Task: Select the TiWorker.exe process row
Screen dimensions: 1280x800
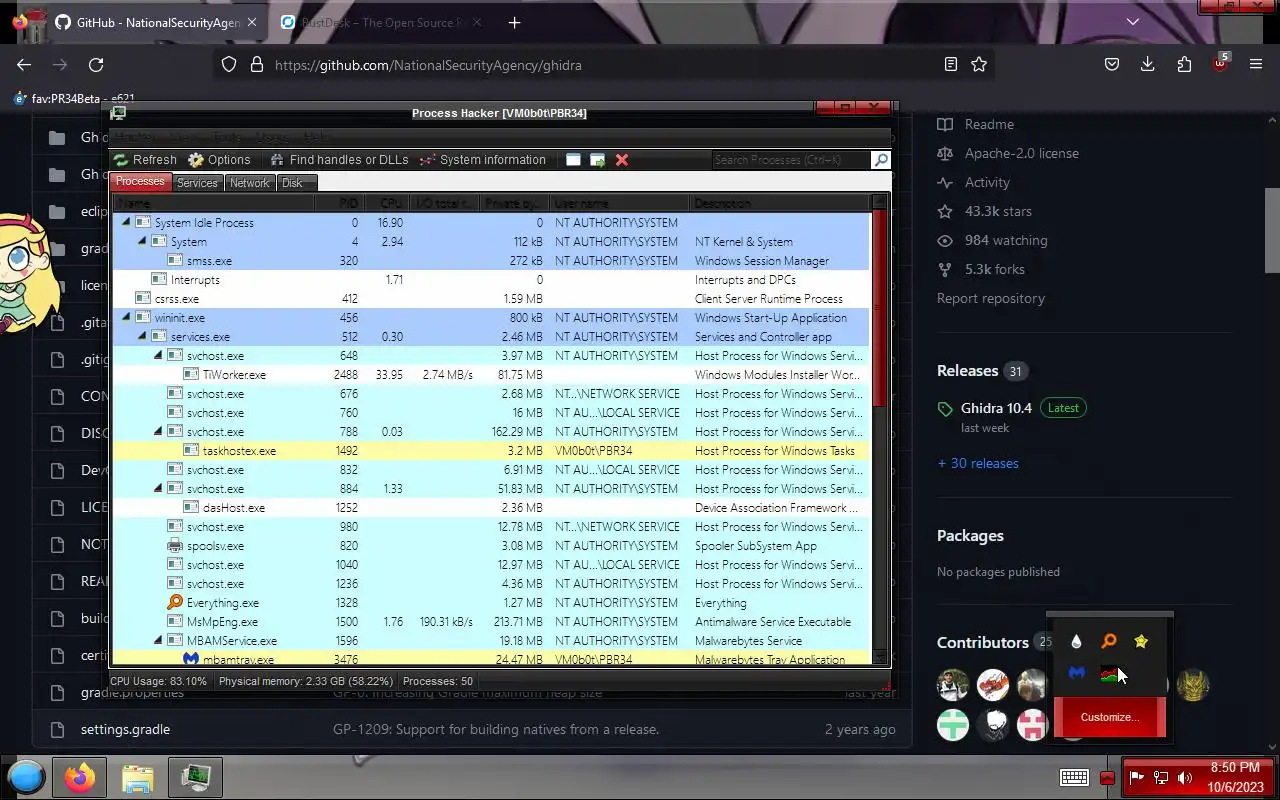Action: [491, 375]
